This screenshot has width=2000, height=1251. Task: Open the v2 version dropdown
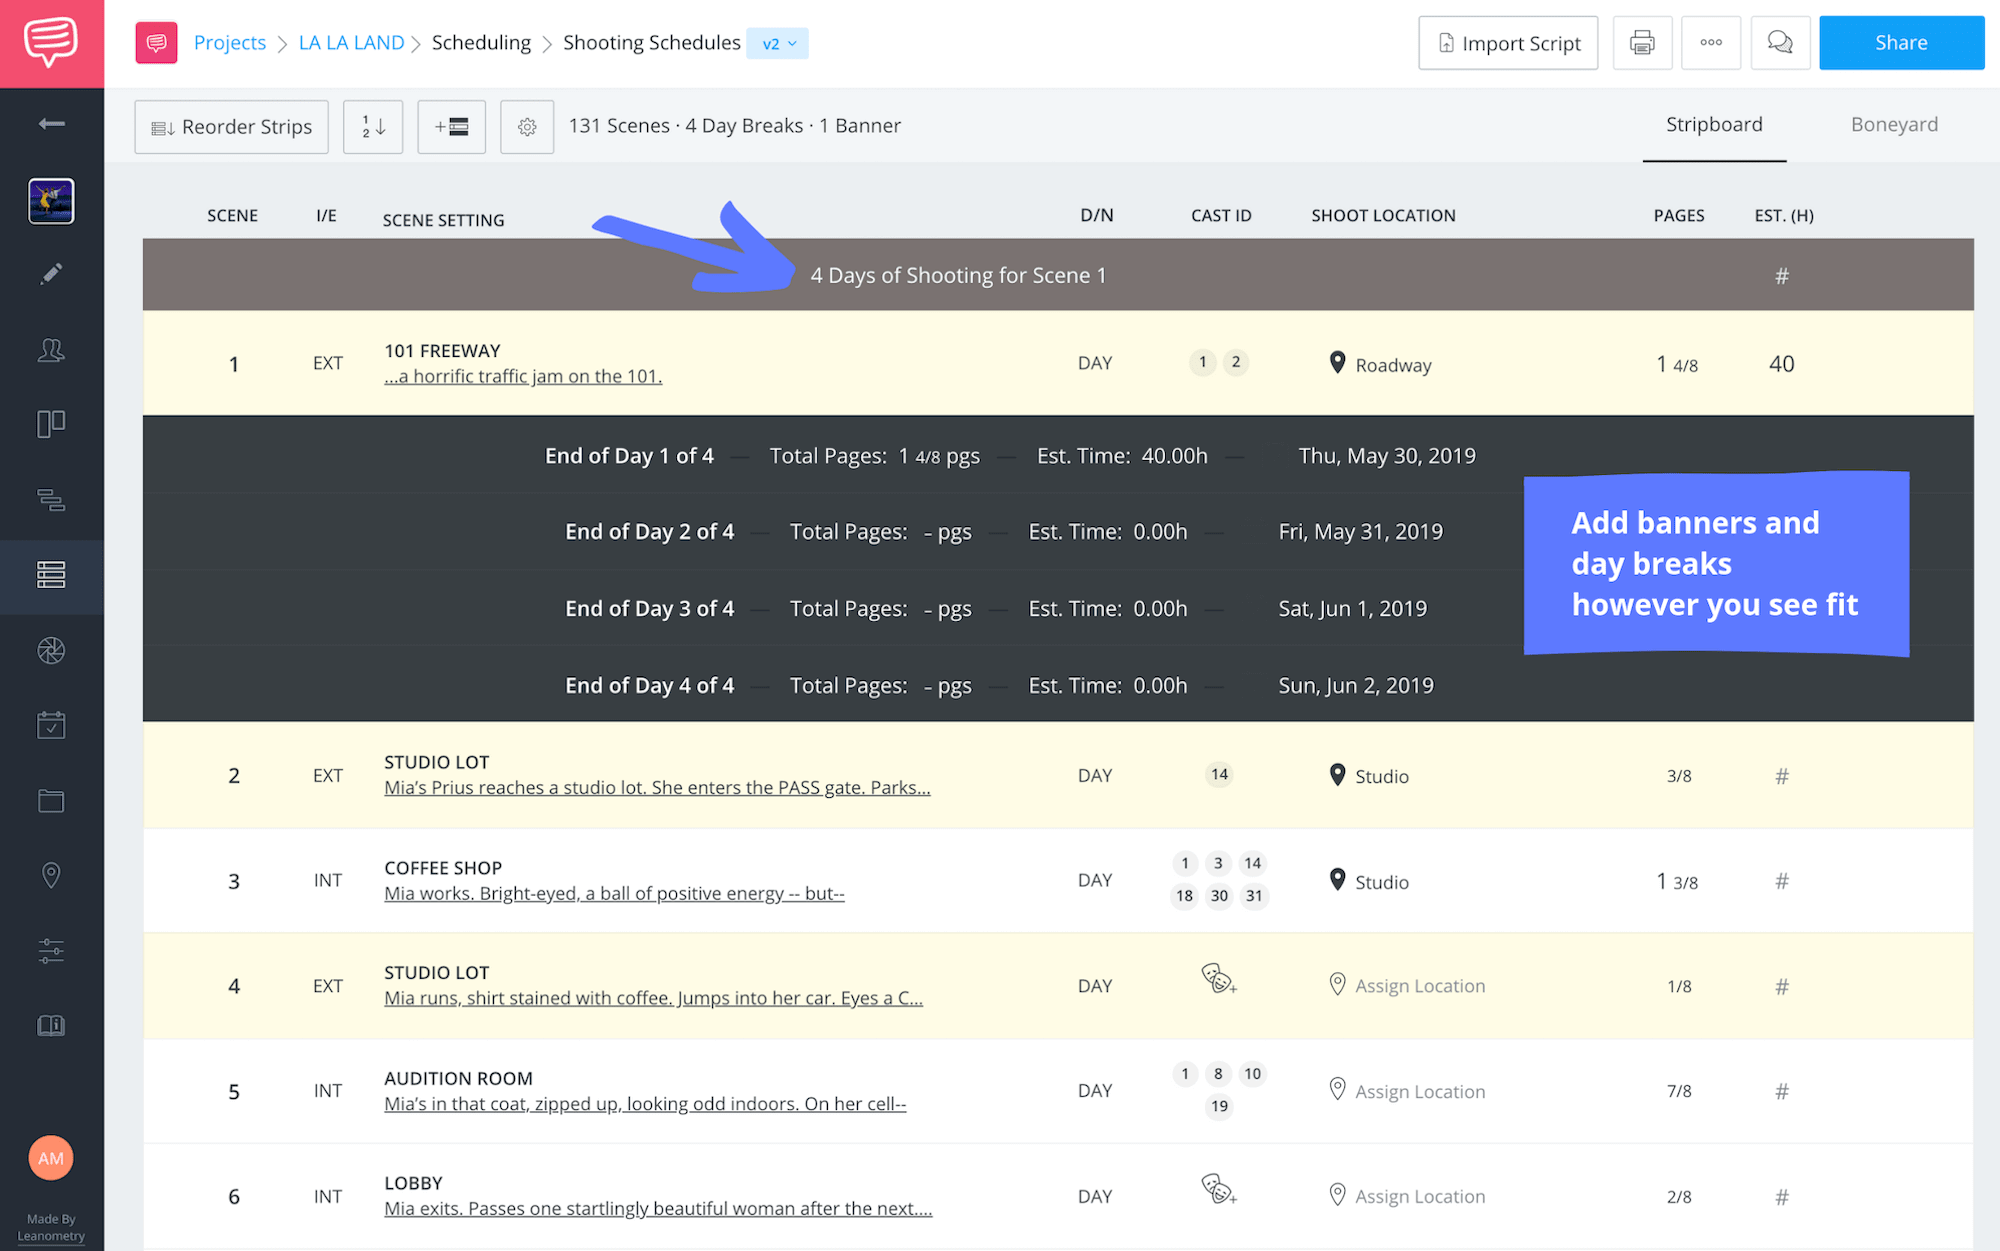778,43
